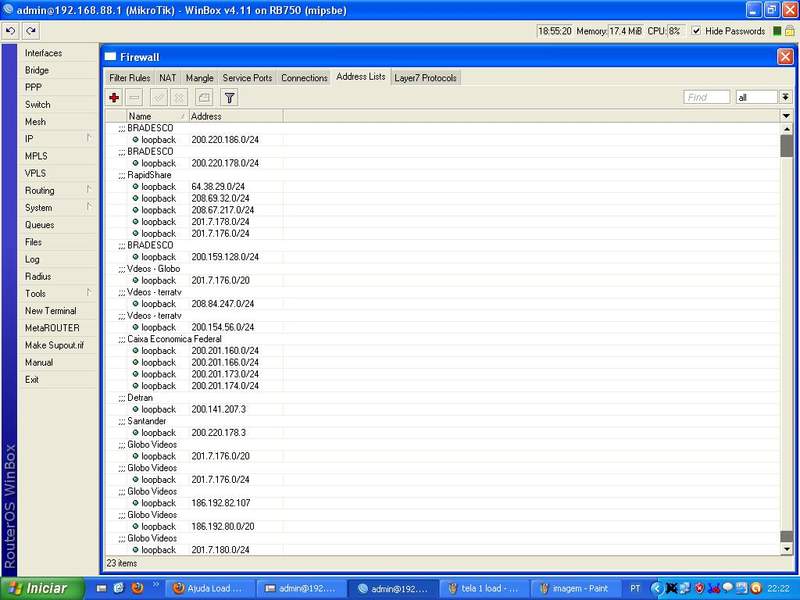Switch to the NAT tab
This screenshot has width=800, height=600.
point(167,78)
